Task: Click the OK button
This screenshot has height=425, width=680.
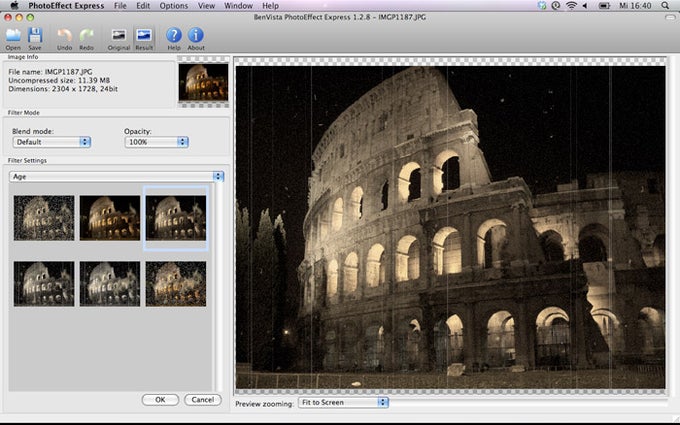Action: (159, 399)
